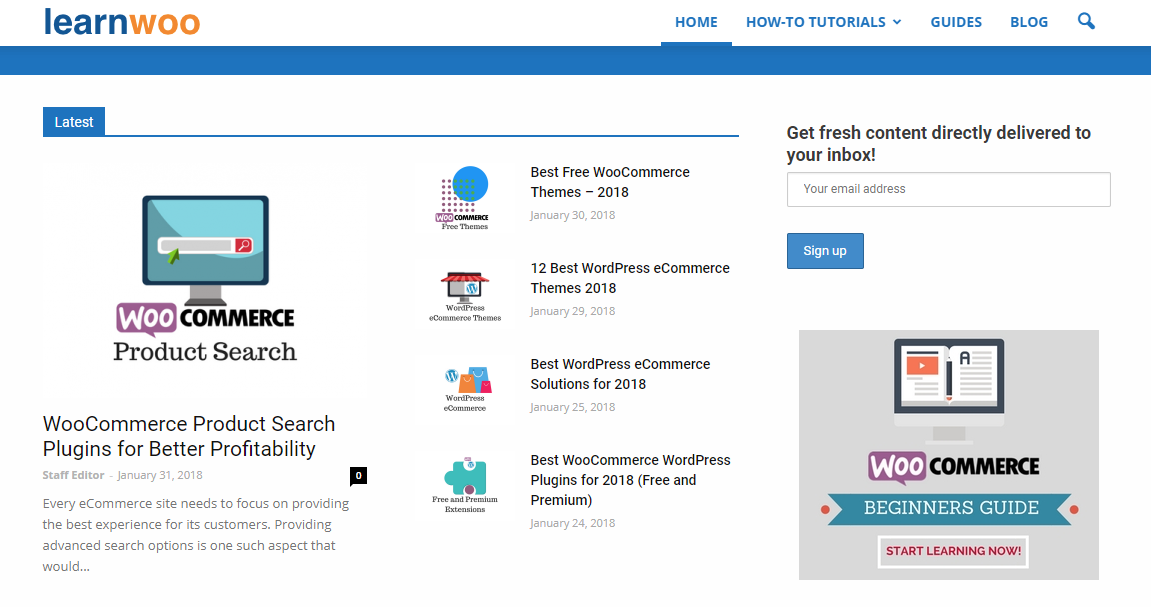Read WooCommerce Product Search Plugins article

pyautogui.click(x=189, y=436)
